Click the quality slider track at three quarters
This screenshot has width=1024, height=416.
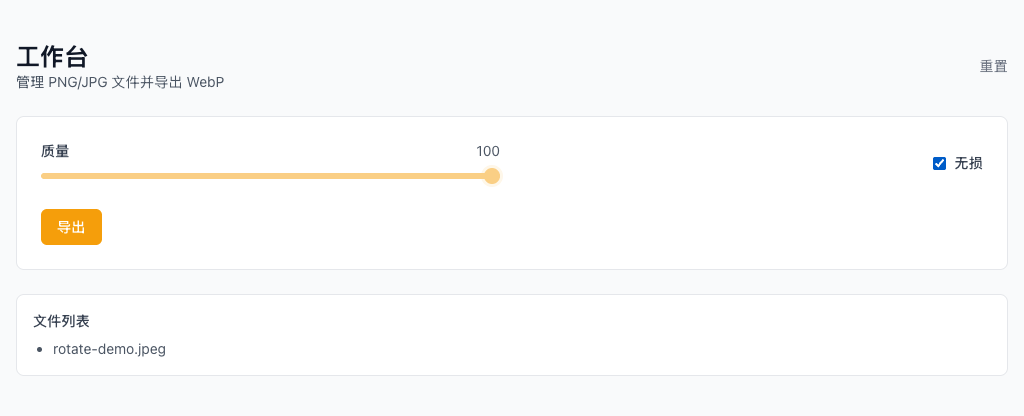[380, 176]
